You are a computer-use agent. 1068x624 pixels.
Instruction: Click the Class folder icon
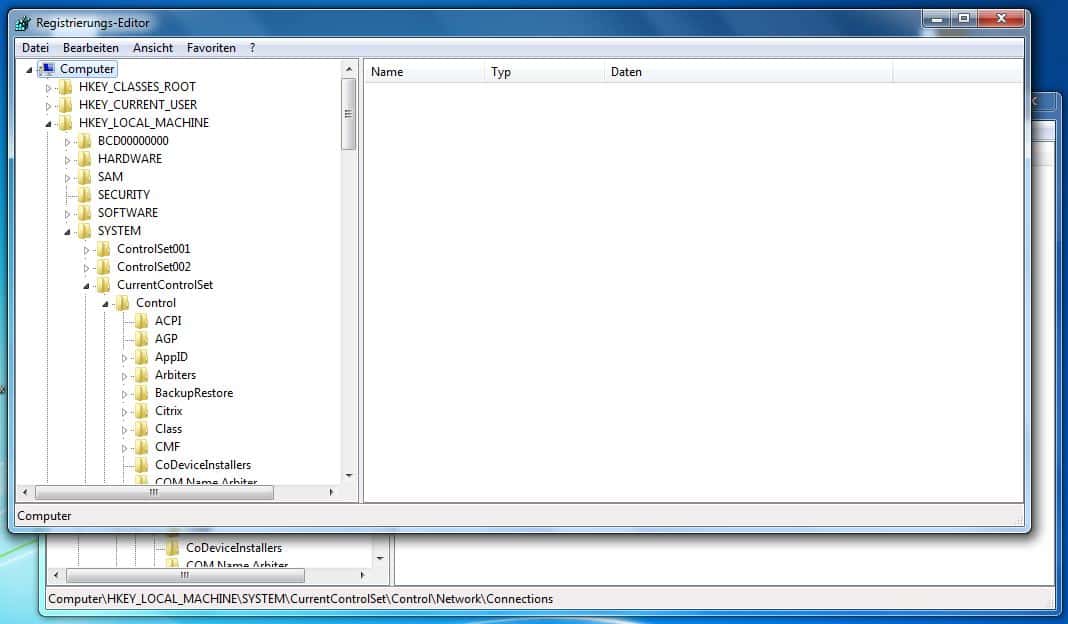coord(142,429)
